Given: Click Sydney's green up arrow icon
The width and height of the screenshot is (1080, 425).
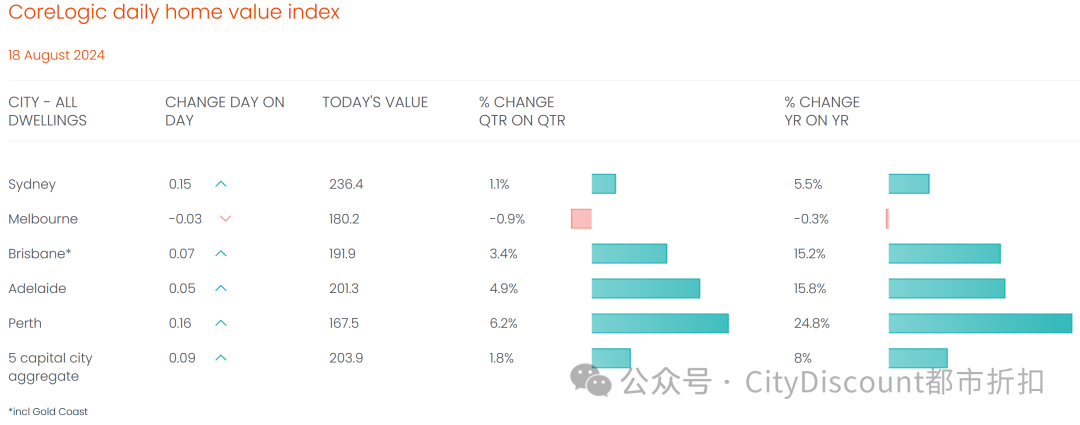Looking at the screenshot, I should 221,184.
